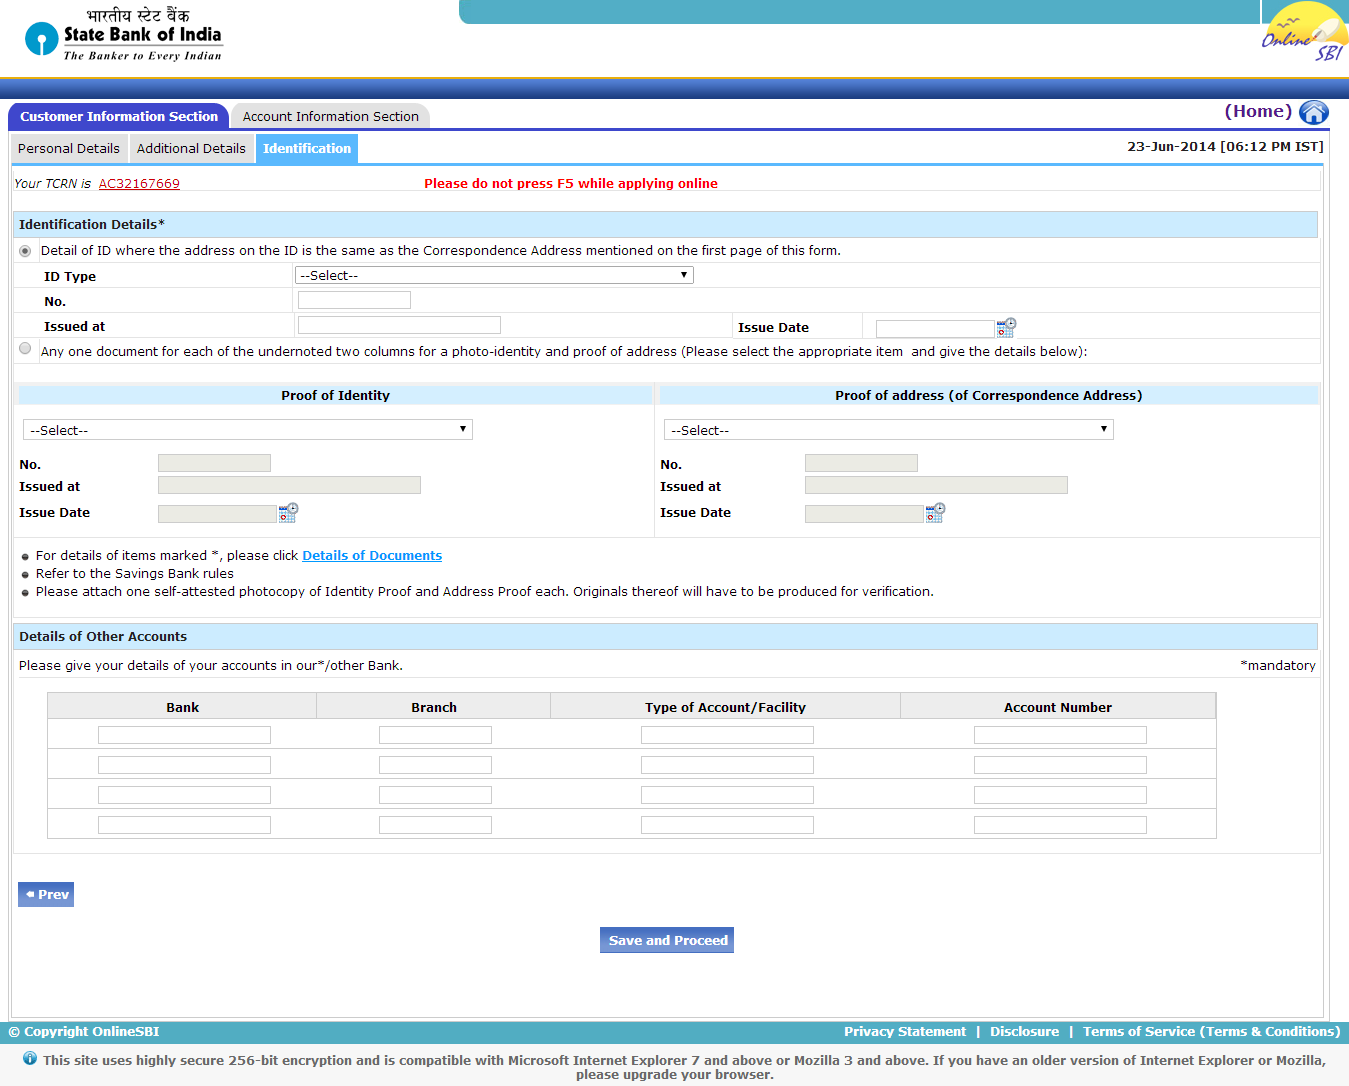Click Copyright OnlineSBI footer text
1349x1086 pixels.
coord(84,1031)
